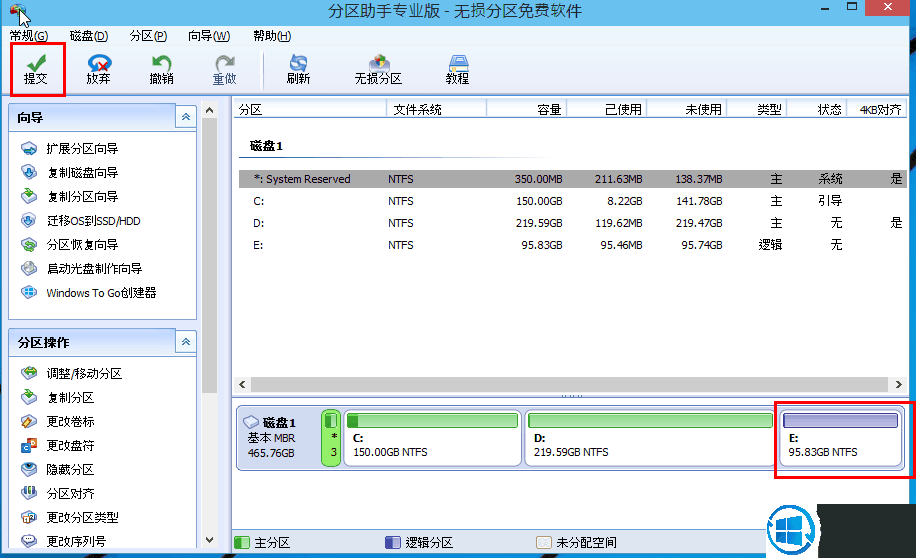The image size is (916, 558).
Task: Select the E: partition row in table
Action: (572, 245)
